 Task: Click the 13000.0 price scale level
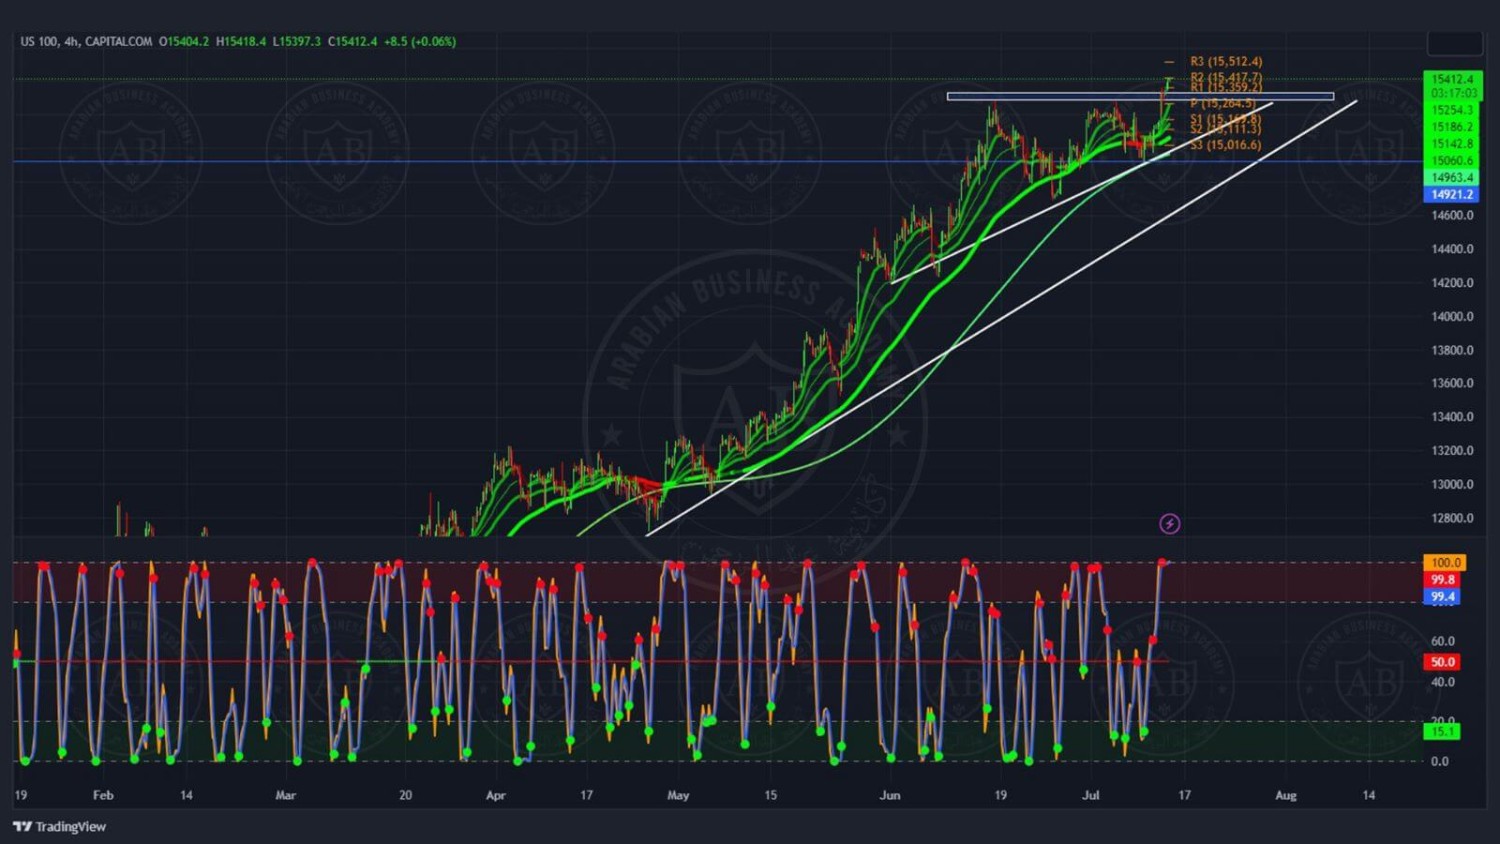point(1452,485)
